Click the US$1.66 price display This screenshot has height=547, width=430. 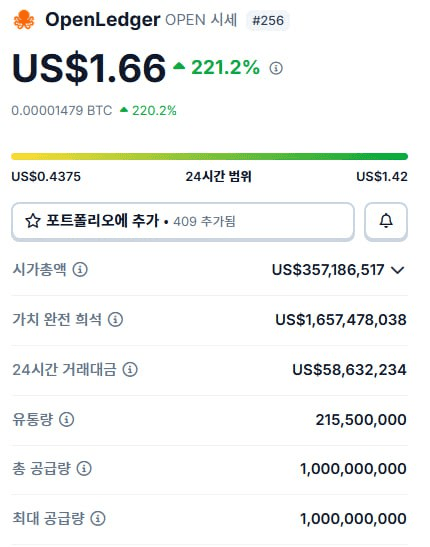point(89,68)
